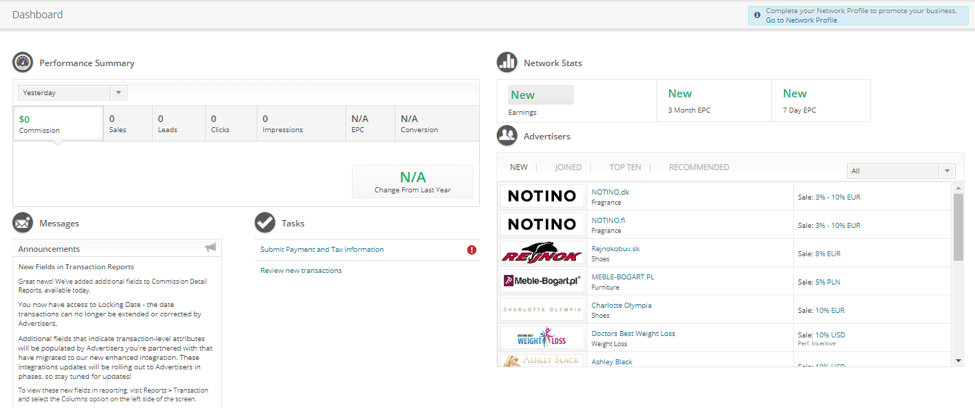The image size is (975, 408).
Task: Click the Tasks checkmark icon
Action: [265, 223]
